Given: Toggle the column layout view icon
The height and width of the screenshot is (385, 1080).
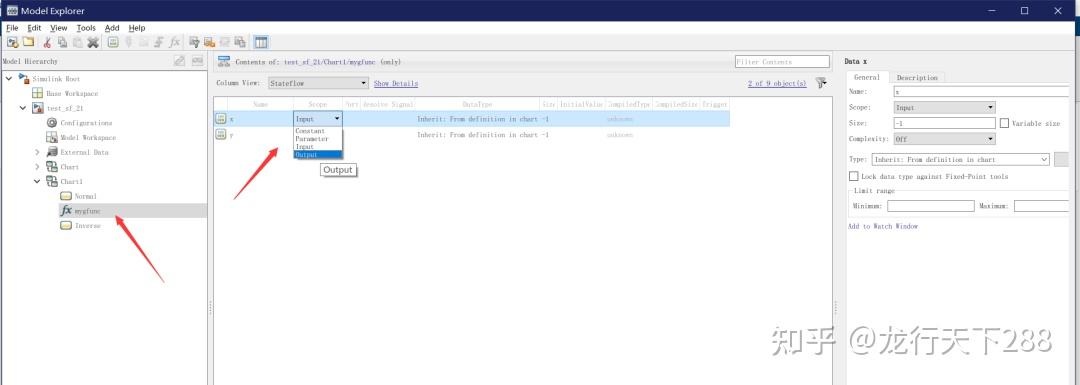Looking at the screenshot, I should click(261, 43).
